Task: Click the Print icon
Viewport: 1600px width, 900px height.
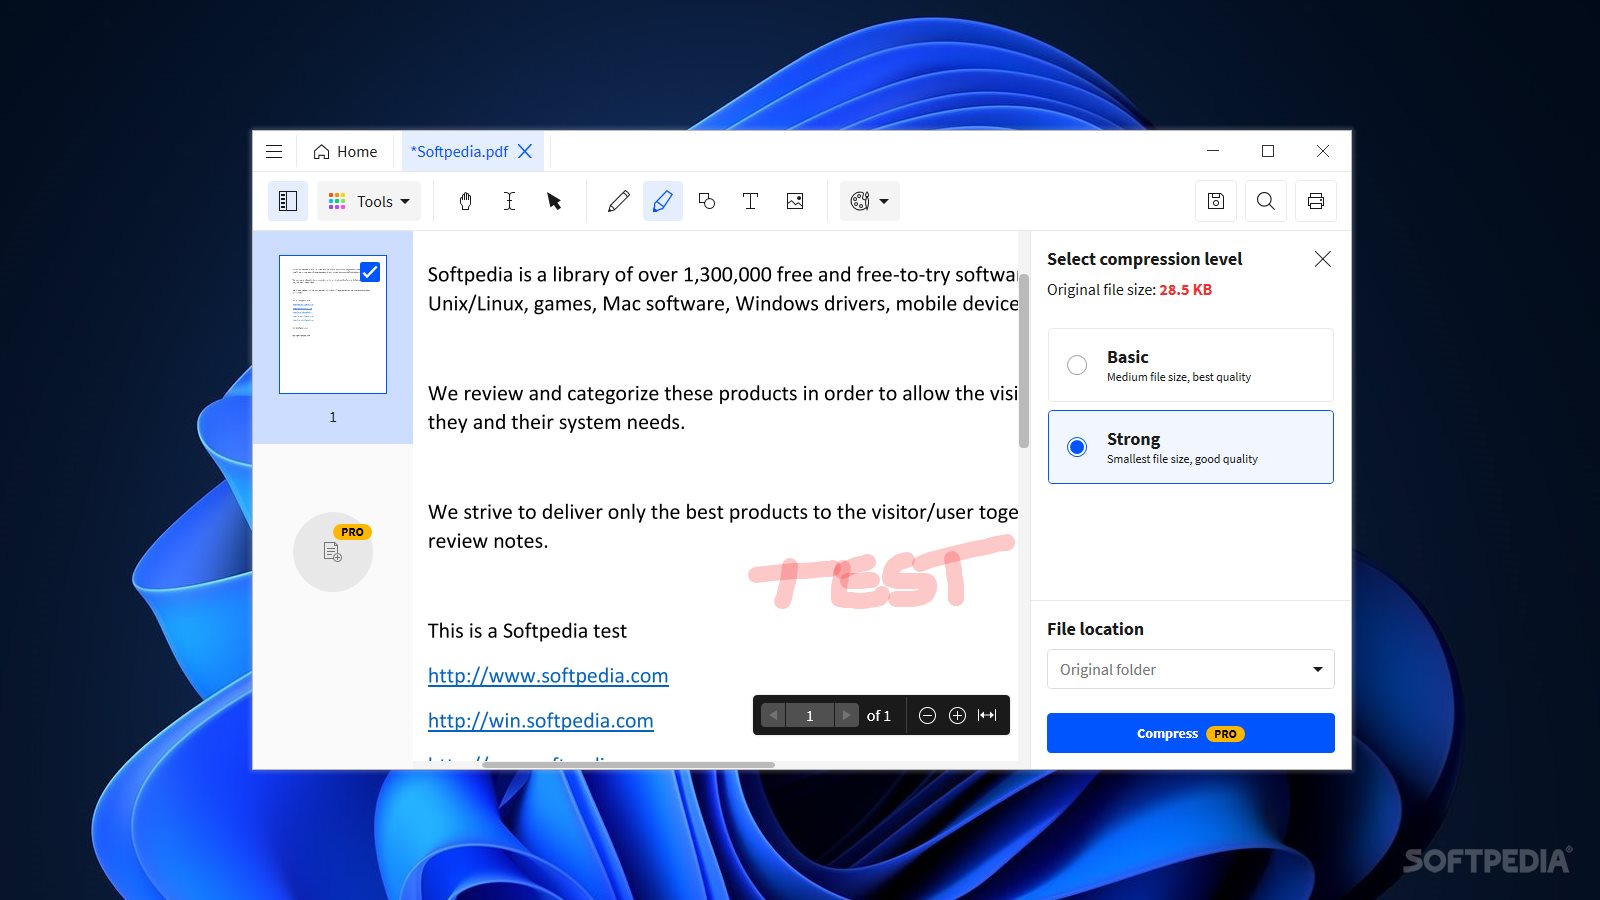Action: 1316,201
